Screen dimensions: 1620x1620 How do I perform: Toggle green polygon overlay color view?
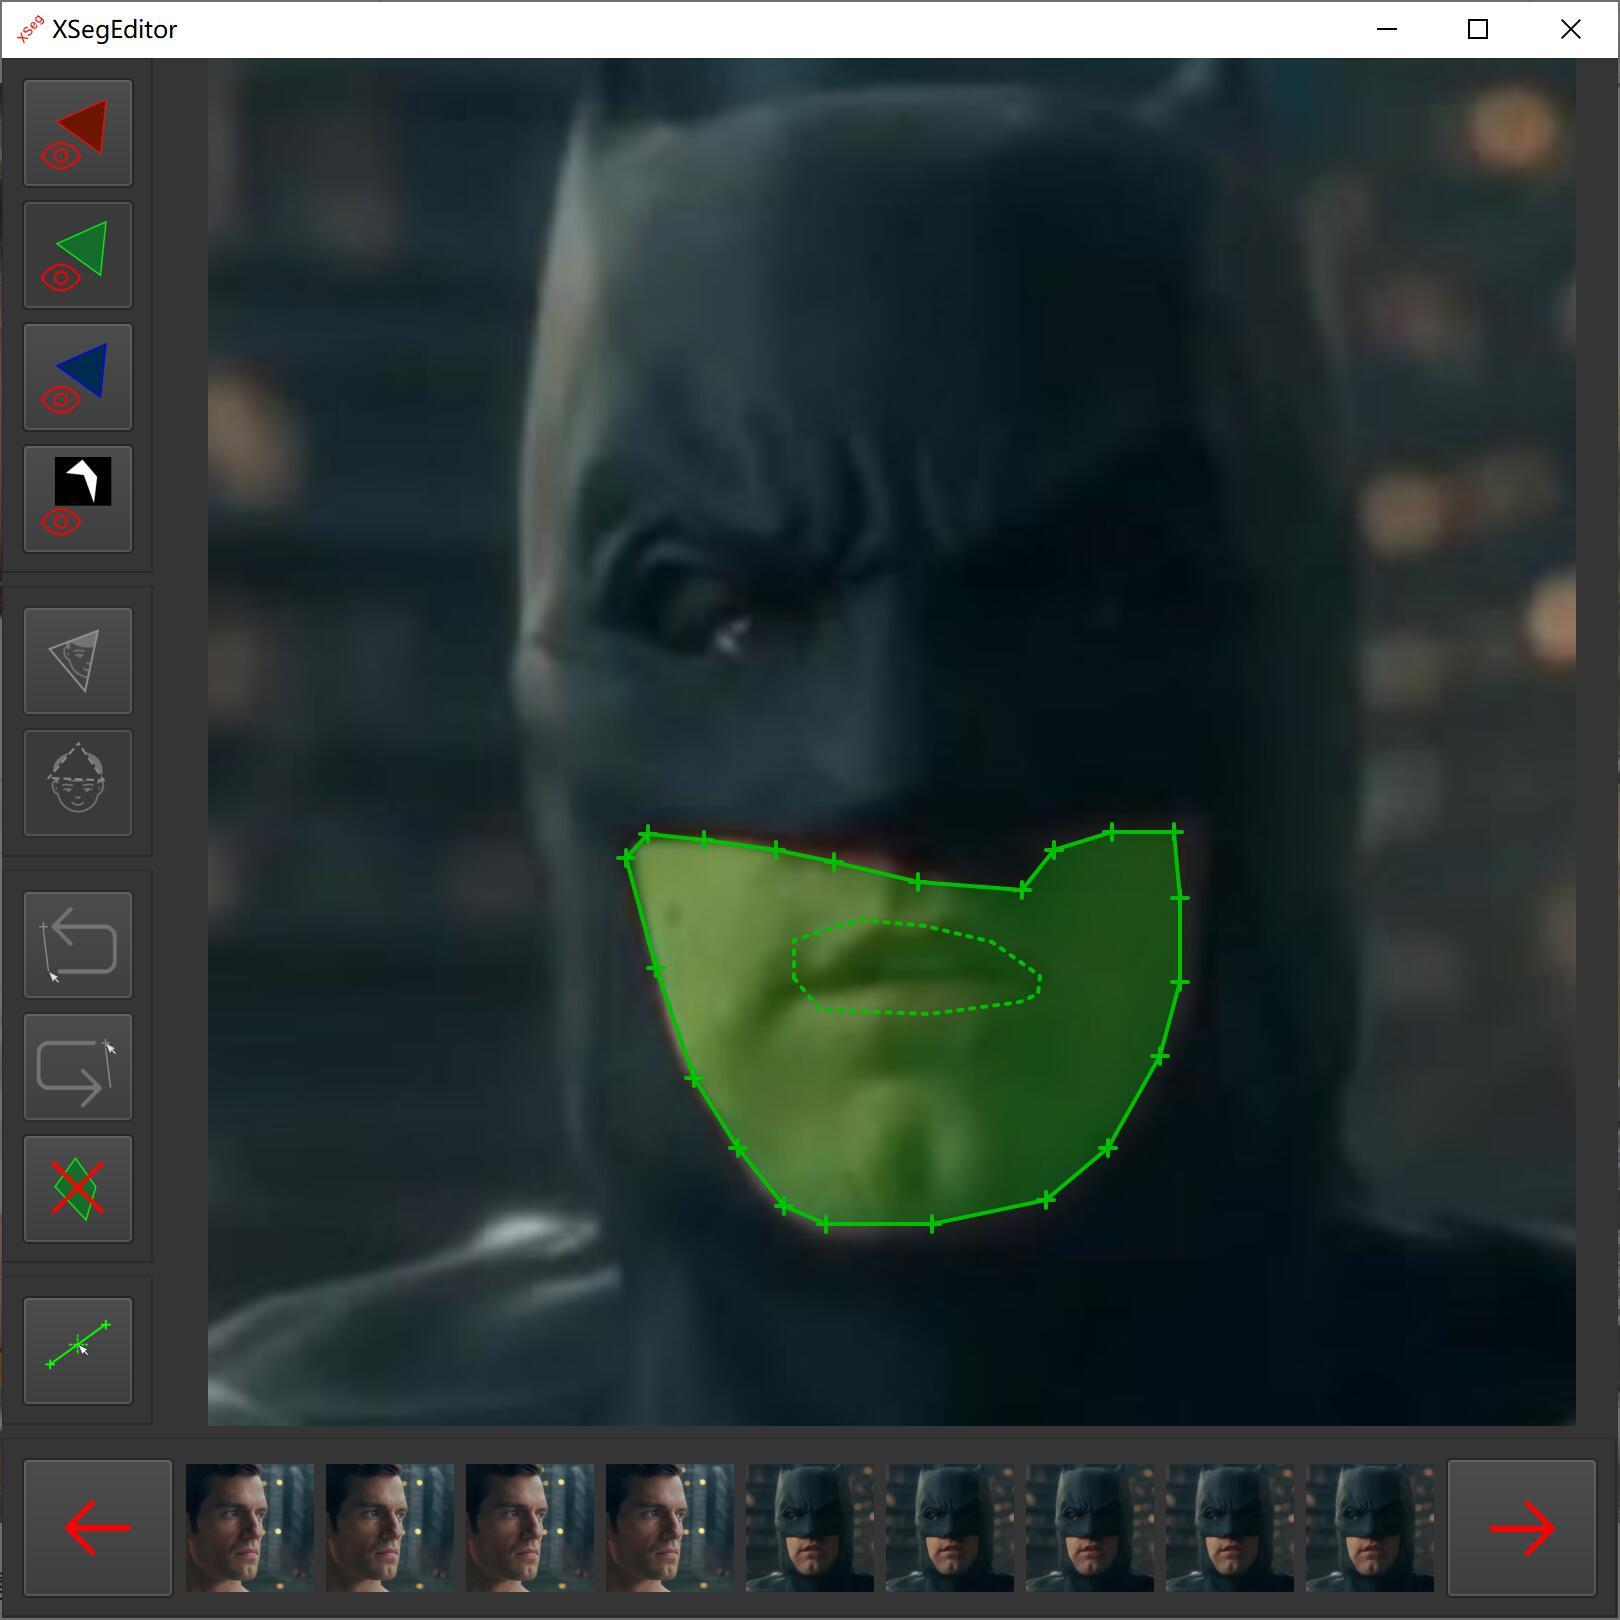pyautogui.click(x=78, y=255)
